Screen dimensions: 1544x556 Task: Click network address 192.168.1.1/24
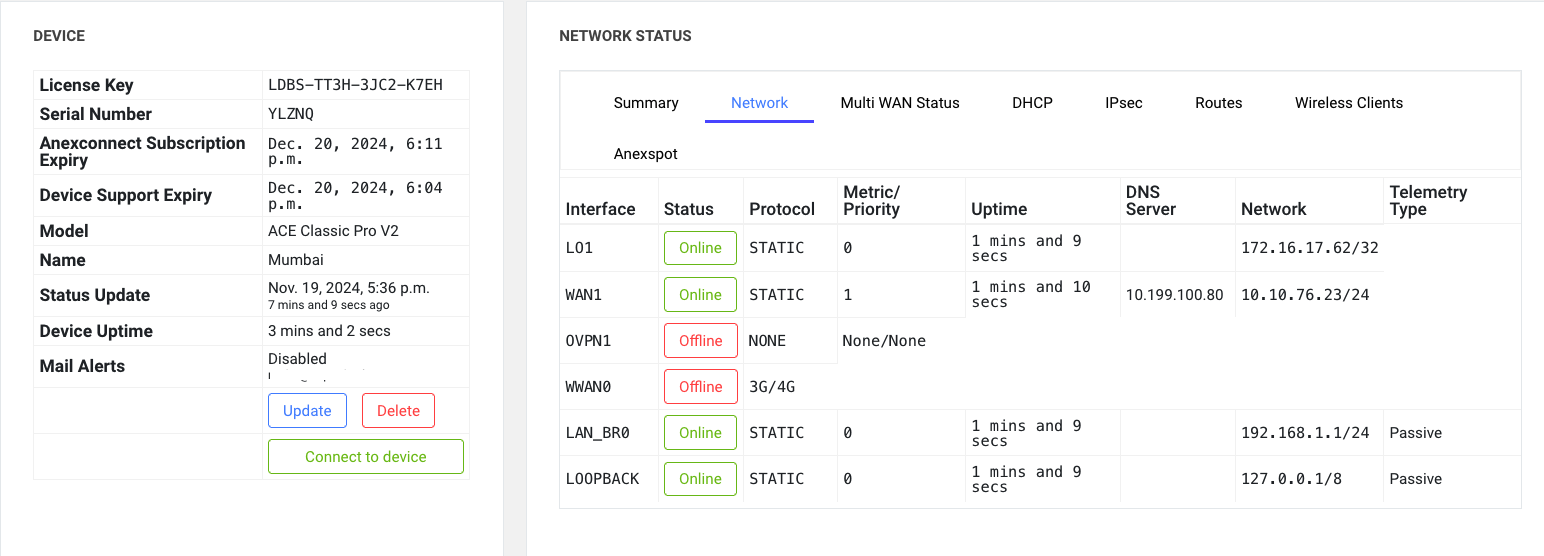1305,433
